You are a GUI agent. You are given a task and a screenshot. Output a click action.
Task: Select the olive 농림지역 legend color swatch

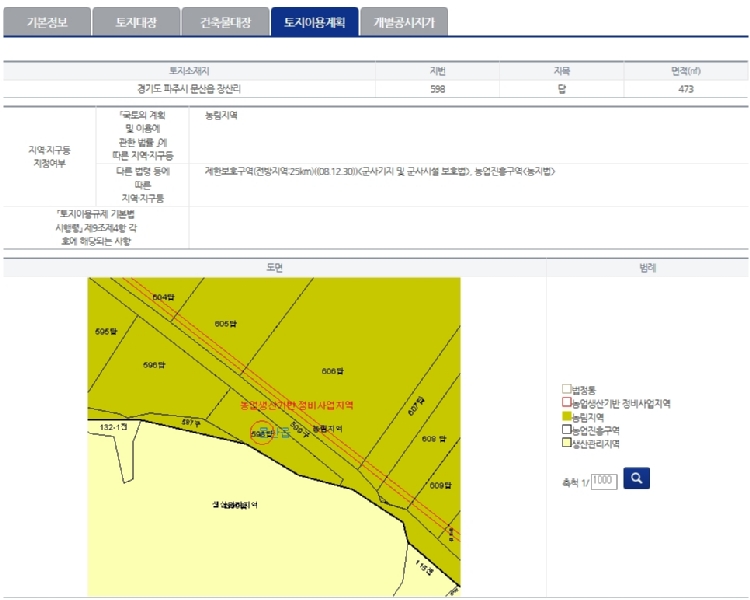[567, 416]
